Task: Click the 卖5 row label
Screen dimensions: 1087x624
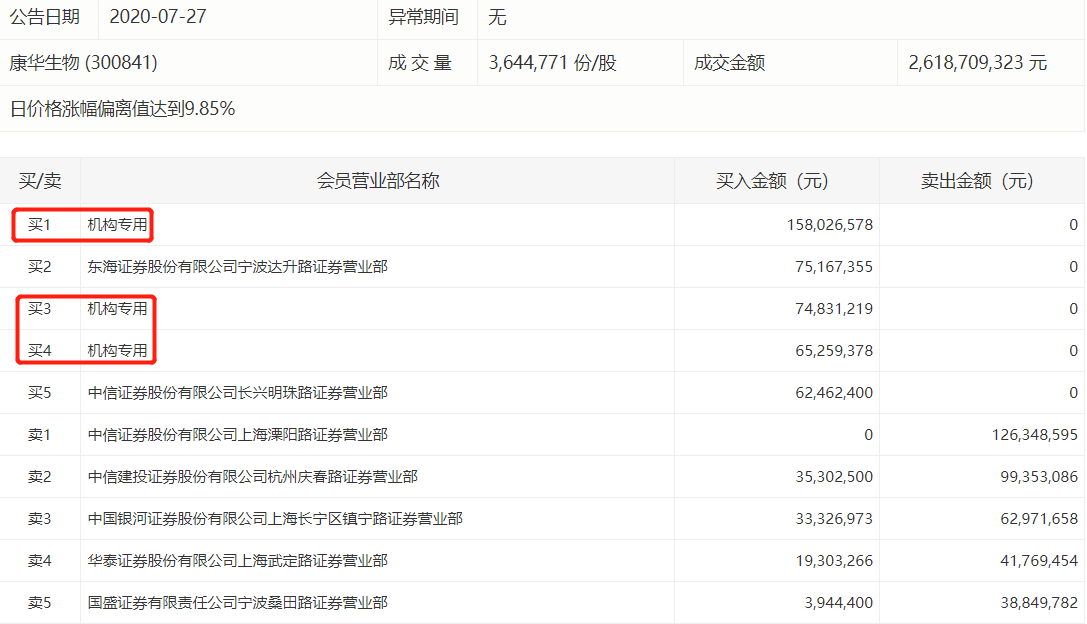Action: (40, 603)
